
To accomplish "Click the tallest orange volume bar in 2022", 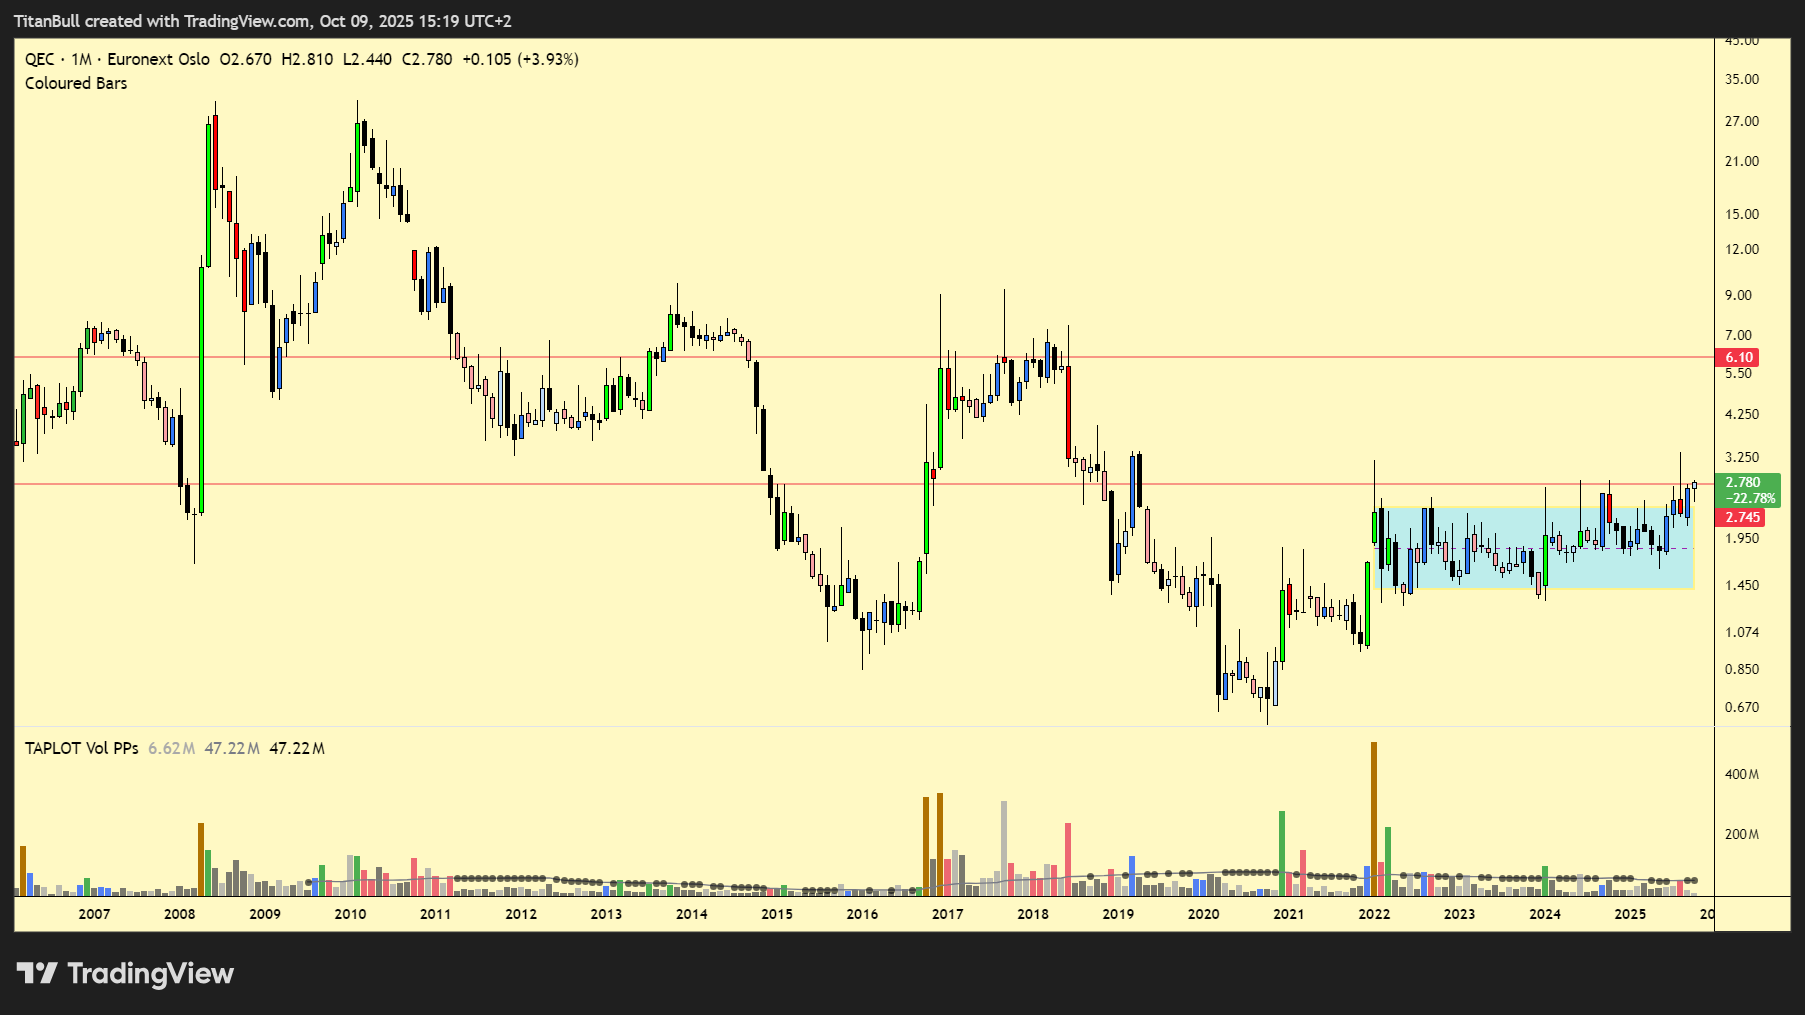I will 1373,820.
